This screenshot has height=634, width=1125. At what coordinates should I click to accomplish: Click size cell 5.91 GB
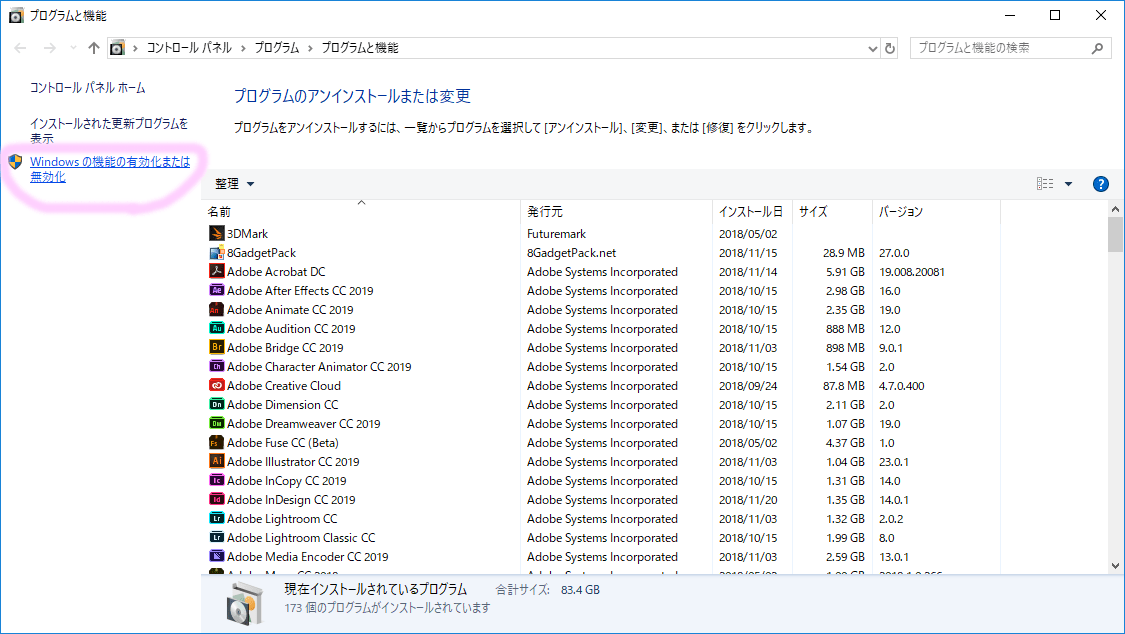(x=845, y=272)
